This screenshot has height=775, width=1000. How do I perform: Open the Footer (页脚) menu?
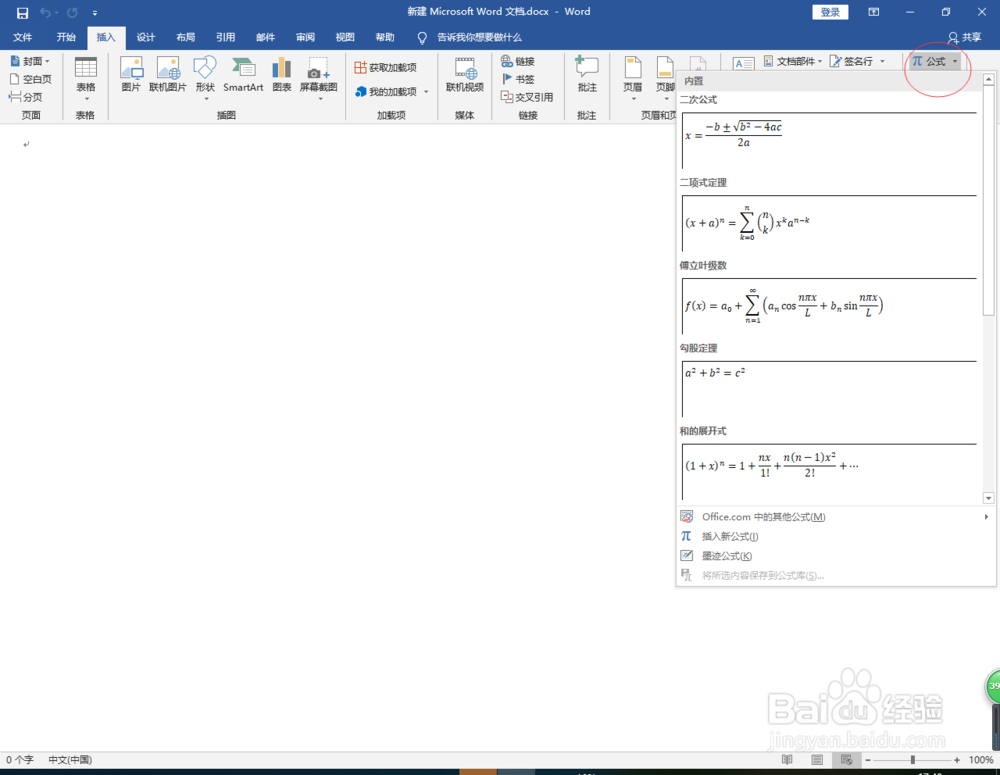(x=665, y=77)
